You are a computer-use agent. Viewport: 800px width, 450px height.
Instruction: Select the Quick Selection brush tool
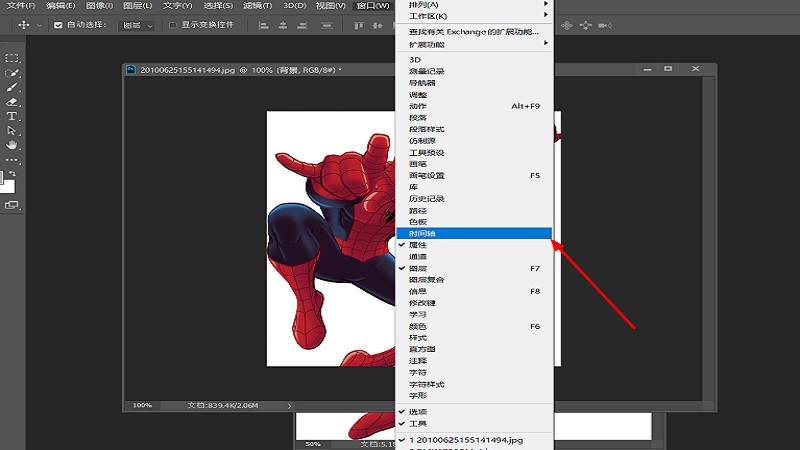coord(12,73)
